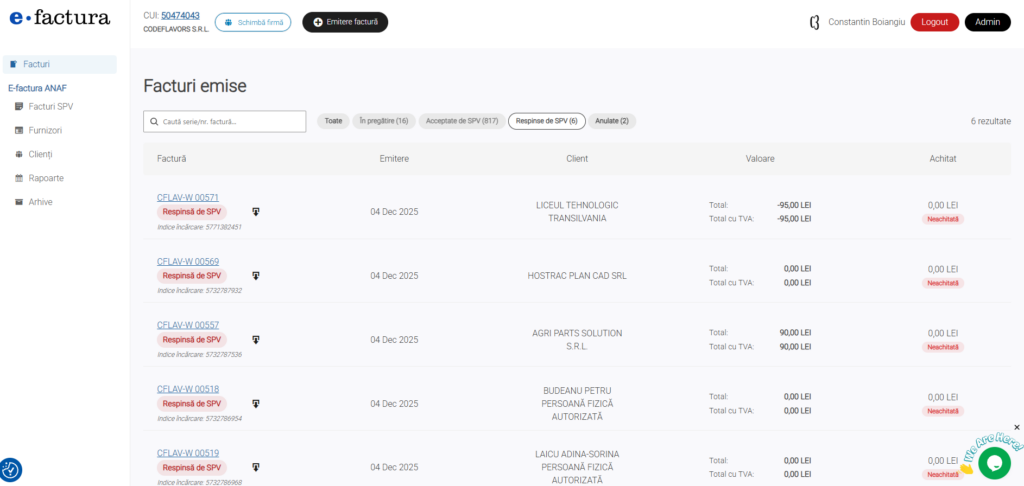Switch to the Anulate (2) filter
This screenshot has width=1024, height=486.
tap(612, 121)
